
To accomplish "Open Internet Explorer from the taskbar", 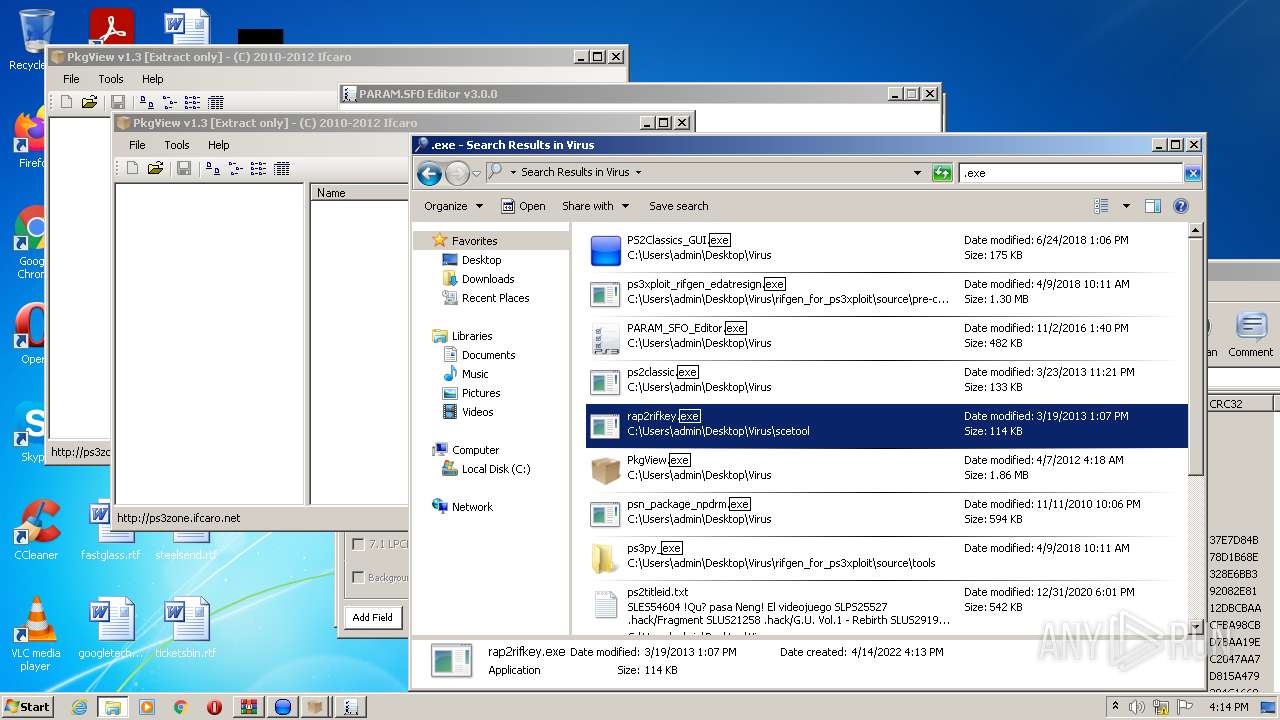I will [x=79, y=707].
